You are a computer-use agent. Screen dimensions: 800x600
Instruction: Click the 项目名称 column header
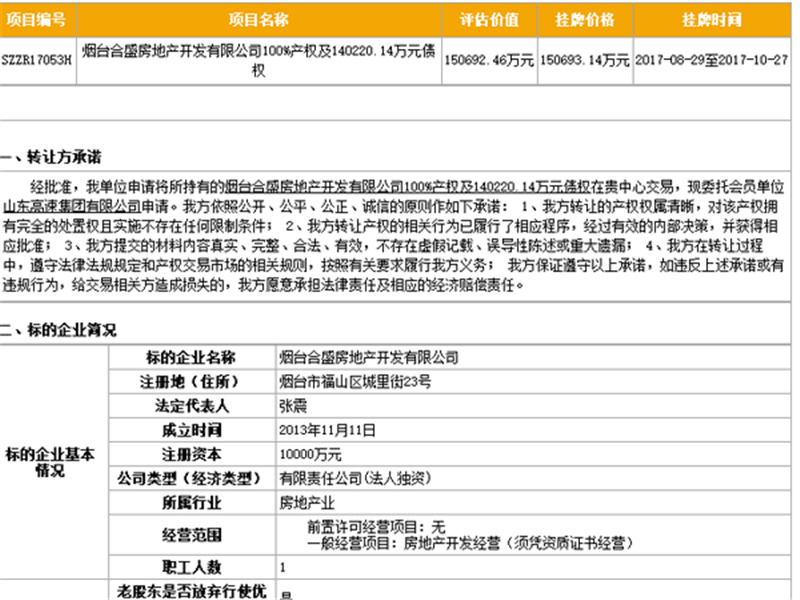pos(259,20)
